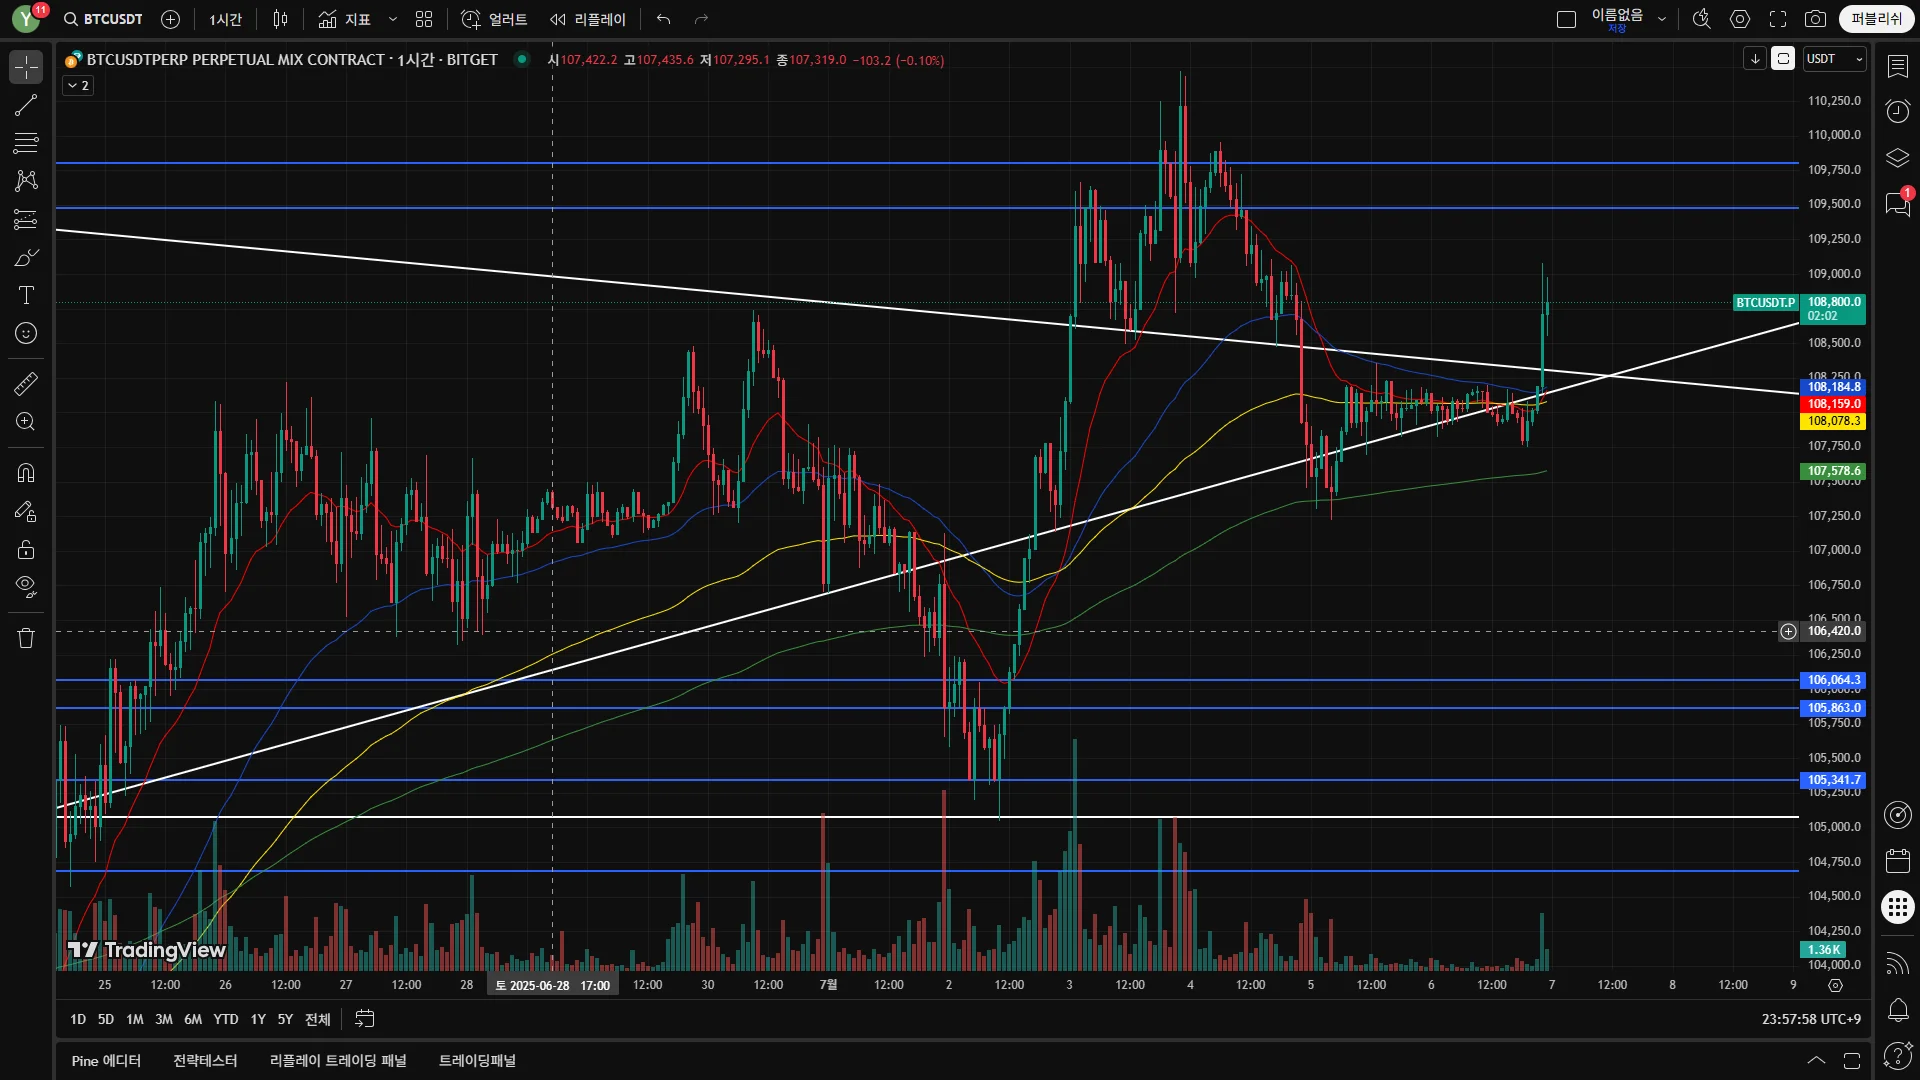The image size is (1920, 1080).
Task: Click the BTCUSDT symbol search field
Action: tap(104, 19)
